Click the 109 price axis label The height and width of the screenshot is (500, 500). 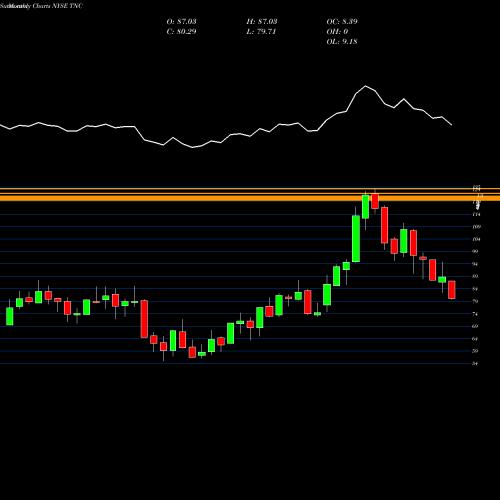pyautogui.click(x=476, y=227)
